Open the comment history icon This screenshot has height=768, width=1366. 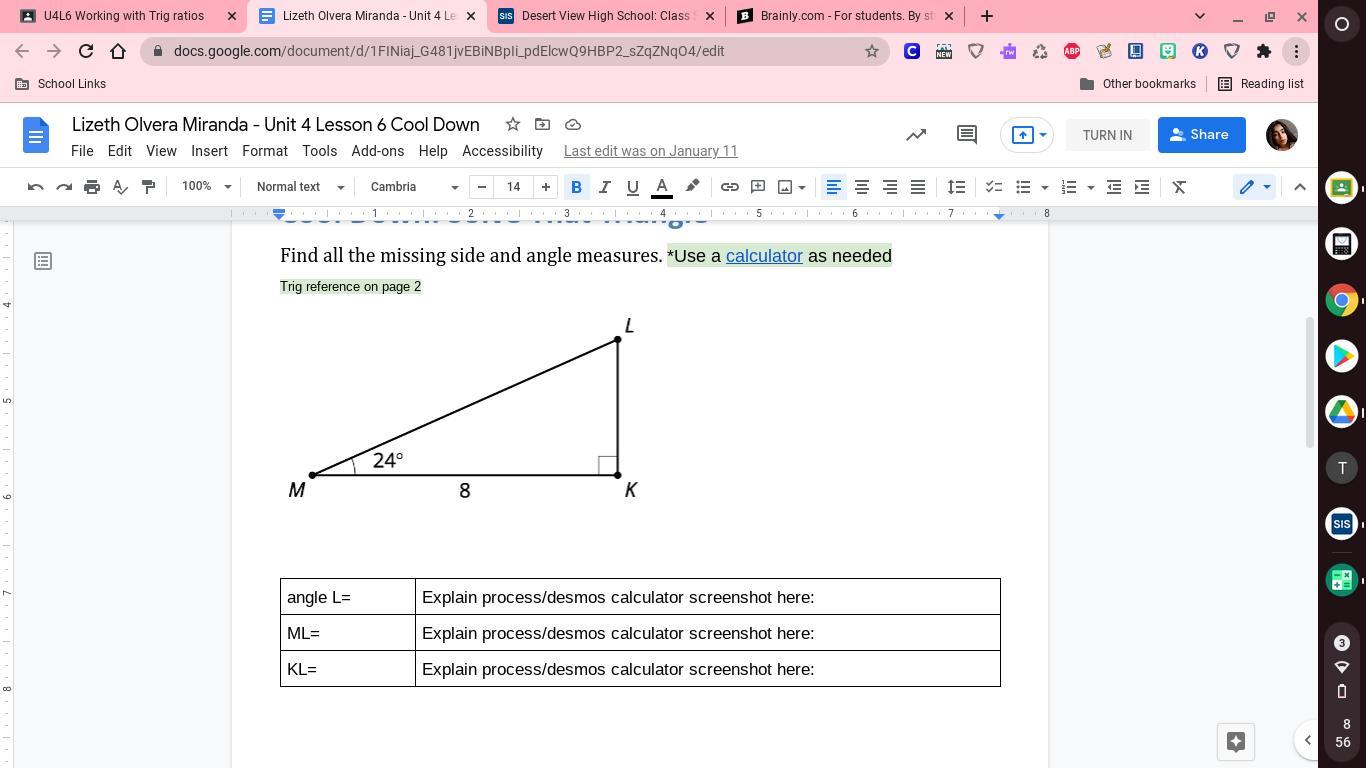966,135
